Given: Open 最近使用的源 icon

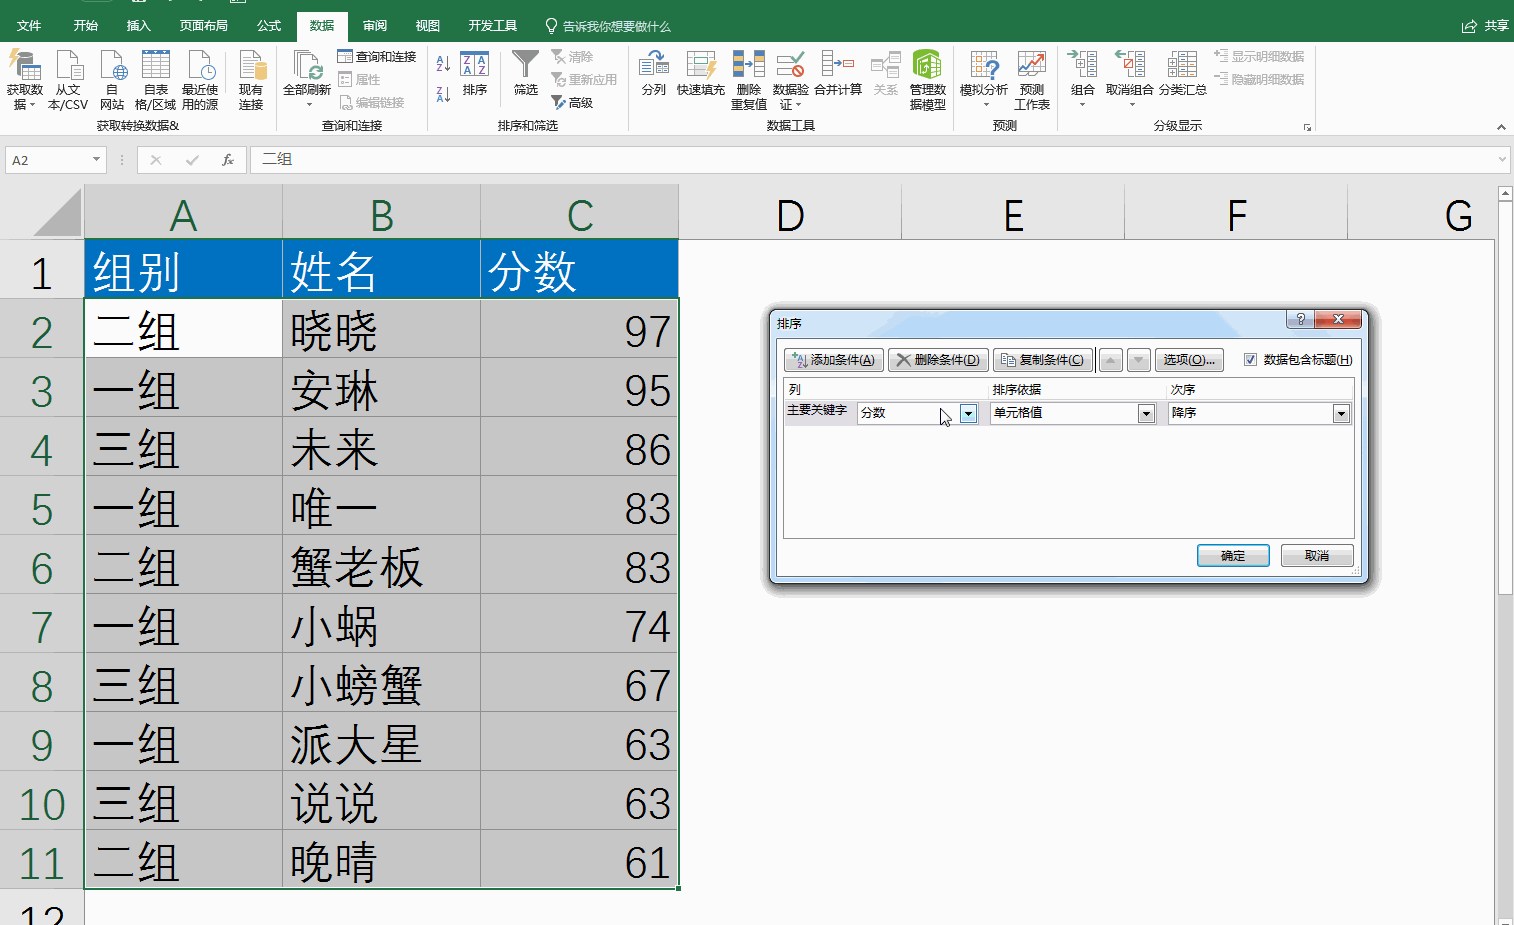Looking at the screenshot, I should 200,79.
